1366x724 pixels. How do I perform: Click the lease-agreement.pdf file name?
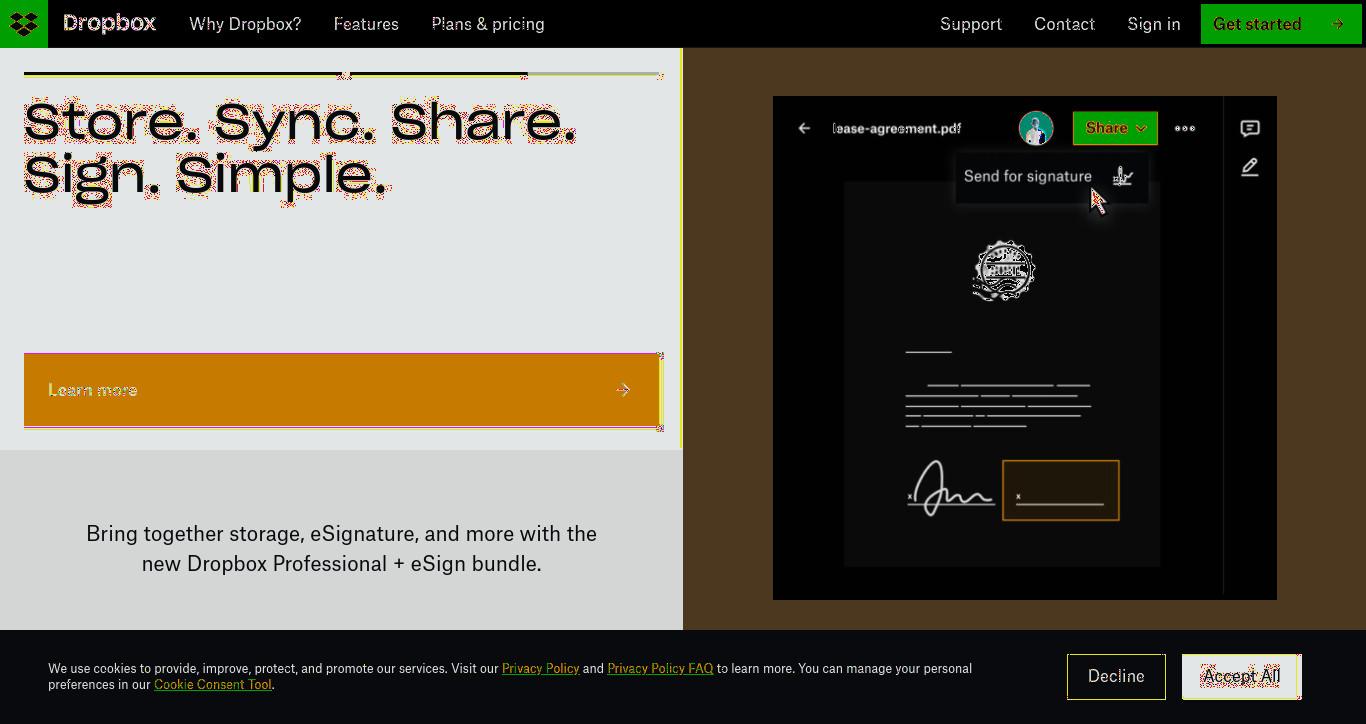tap(897, 128)
